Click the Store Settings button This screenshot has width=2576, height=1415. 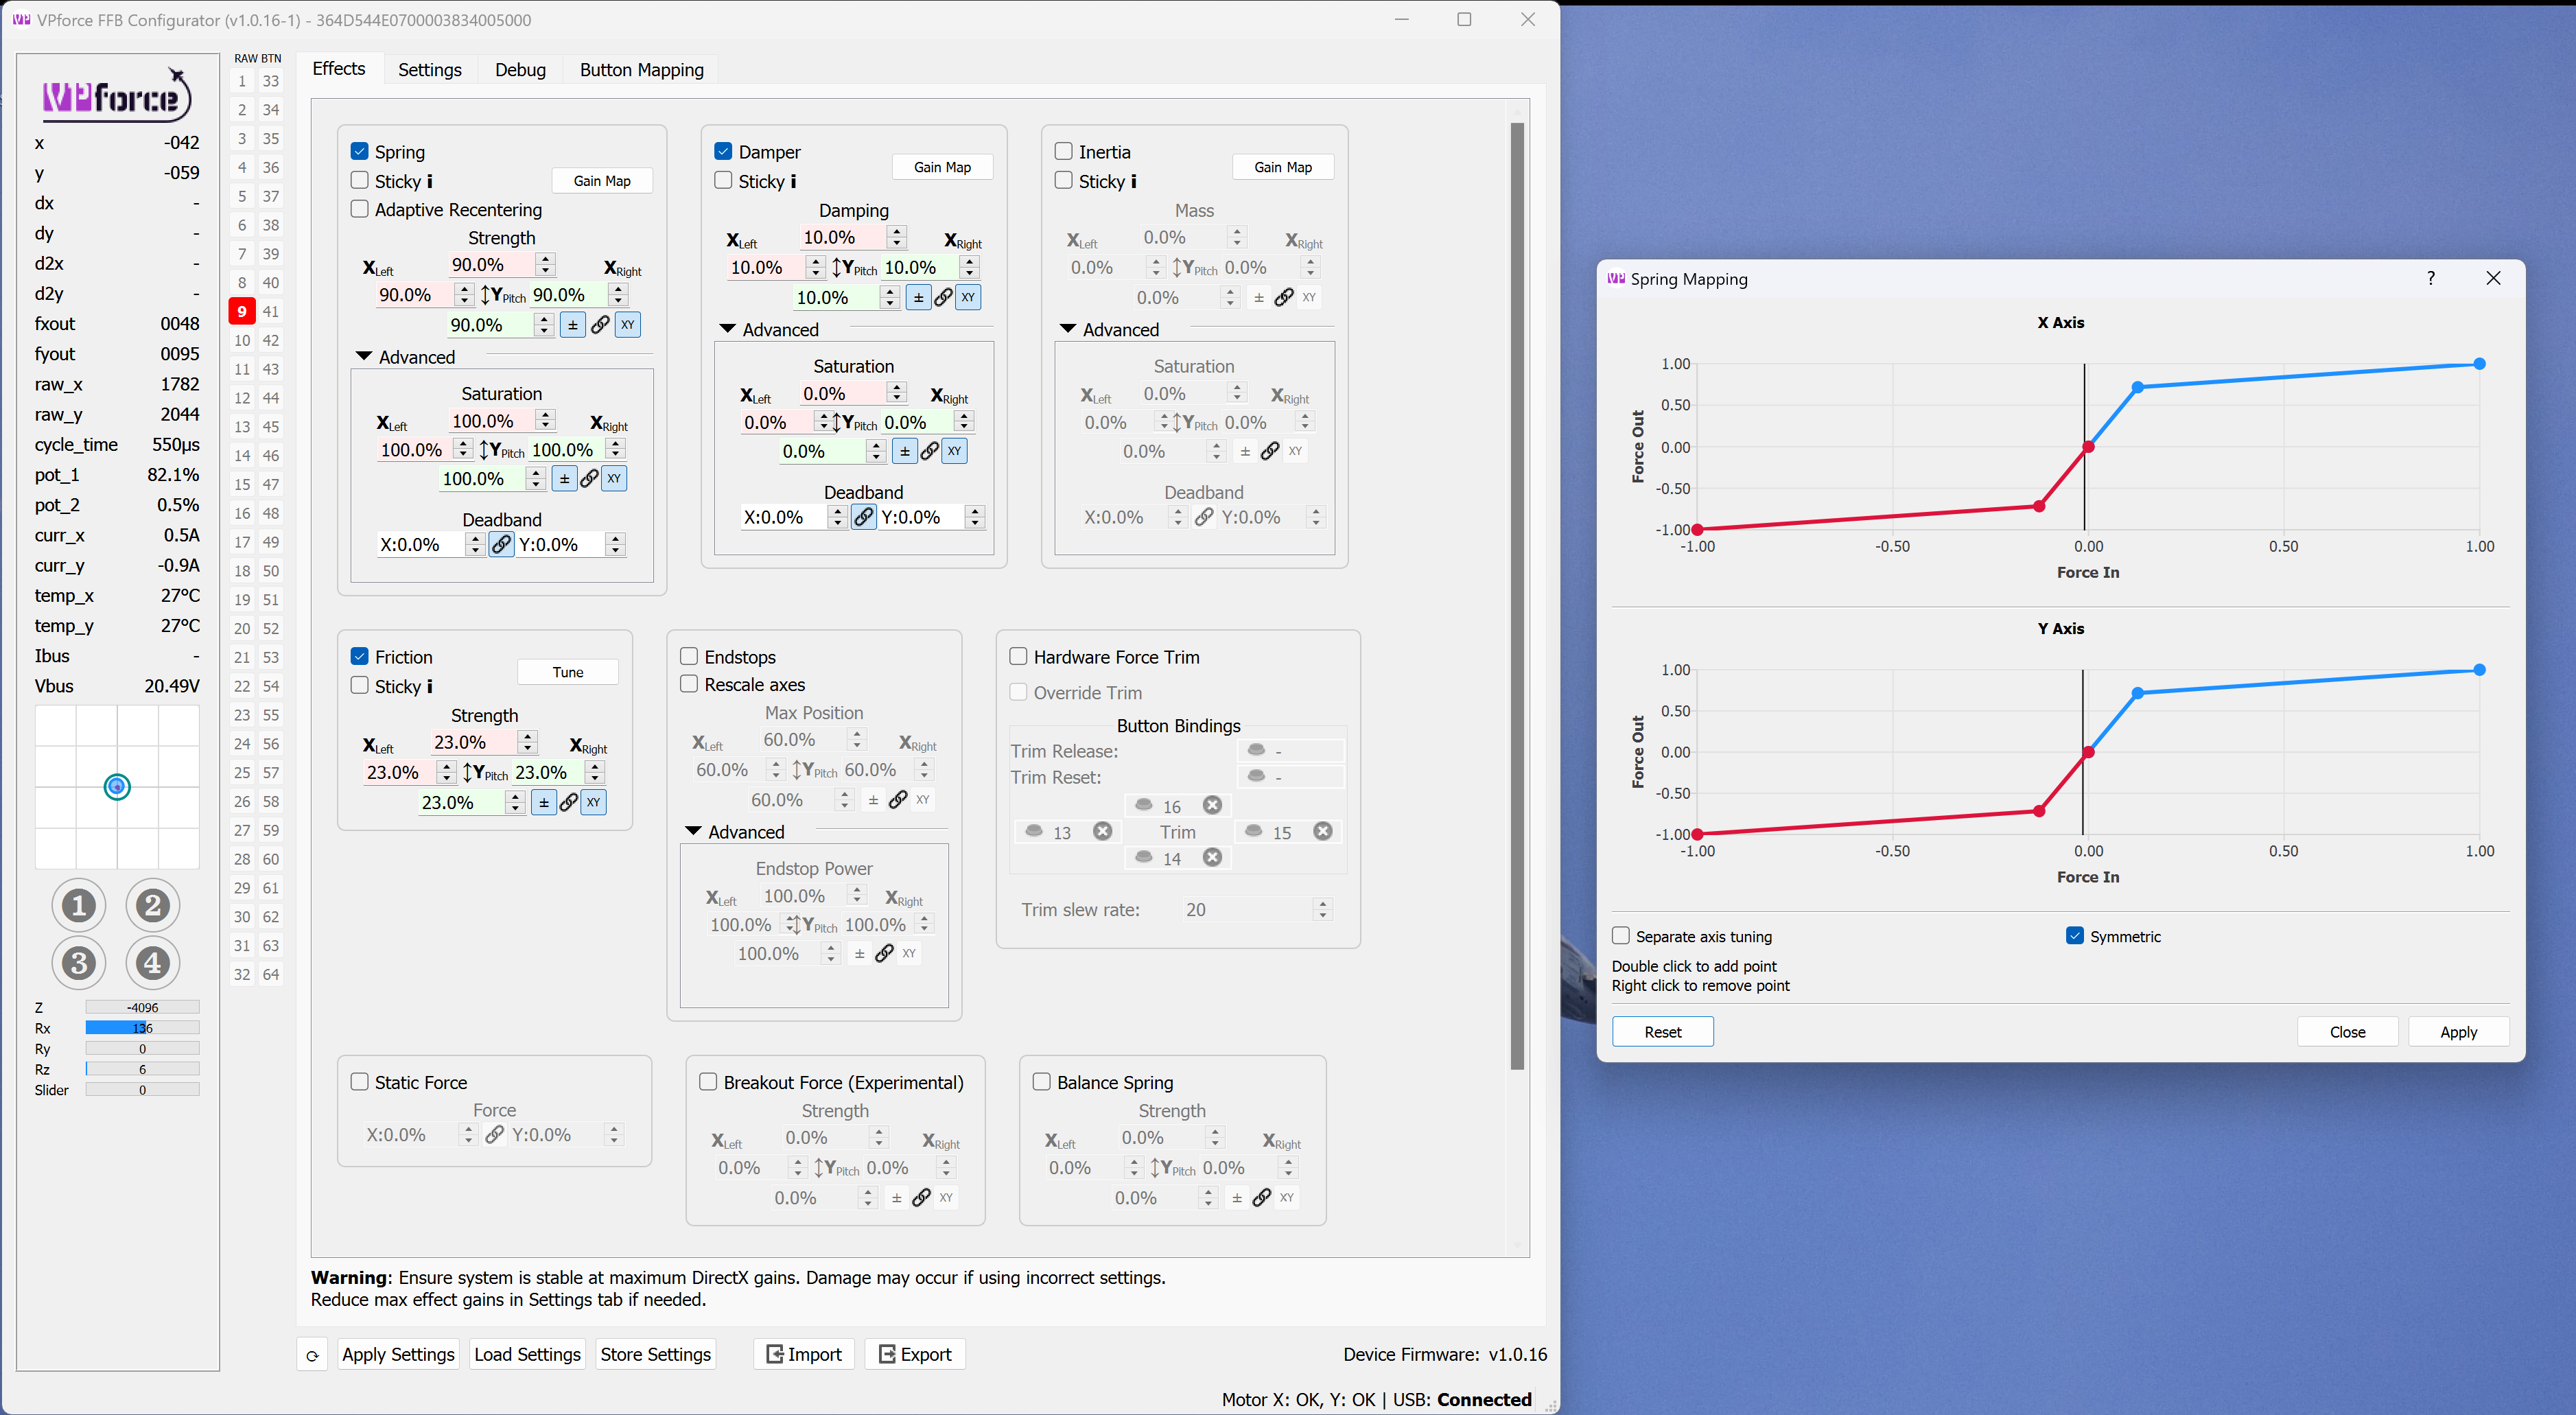[x=655, y=1354]
